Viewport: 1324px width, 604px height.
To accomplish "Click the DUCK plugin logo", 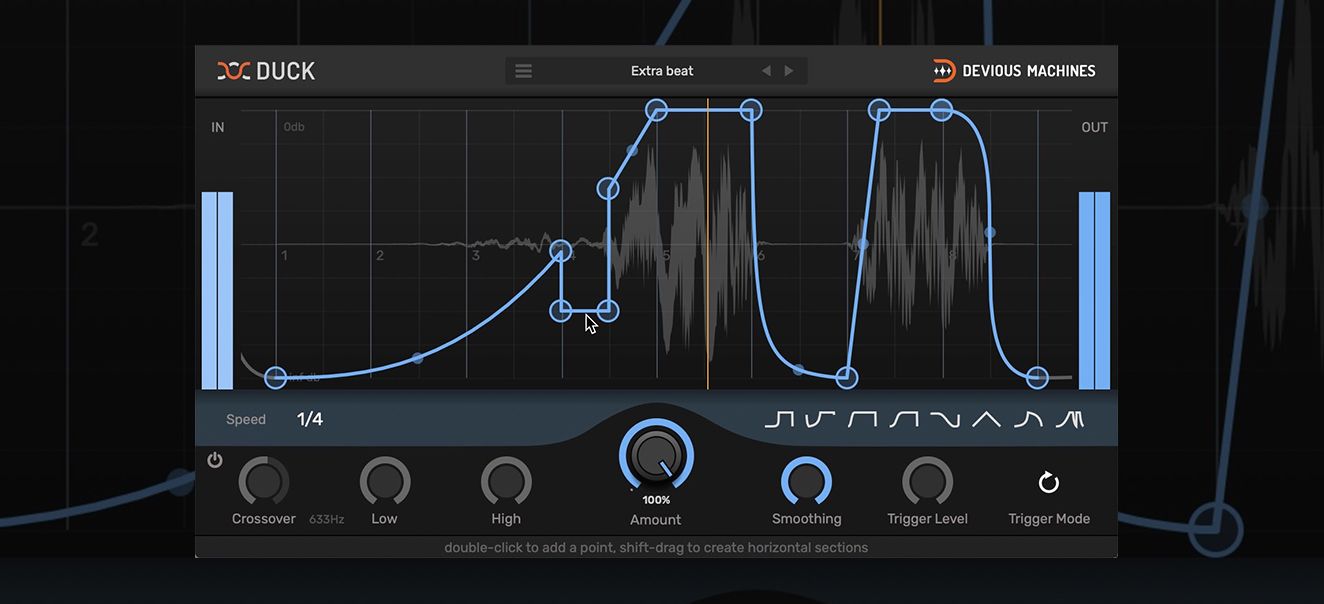I will 266,71.
